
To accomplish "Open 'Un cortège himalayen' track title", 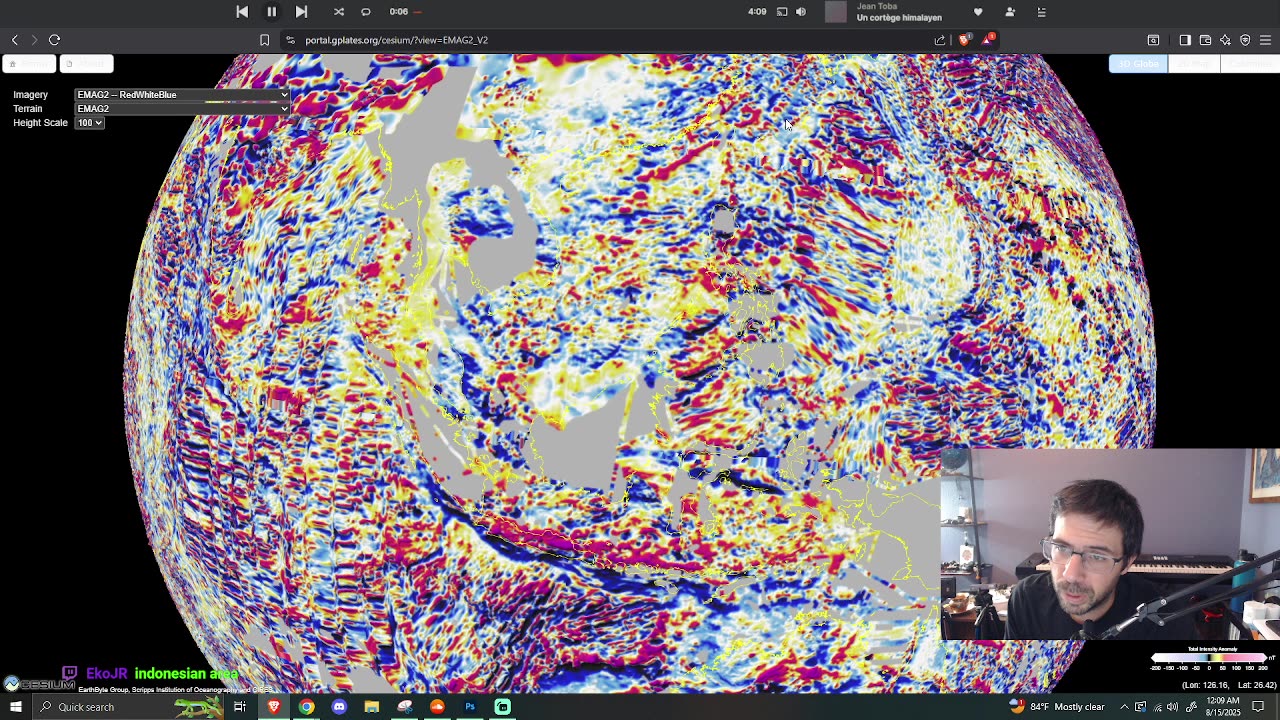I will (899, 17).
